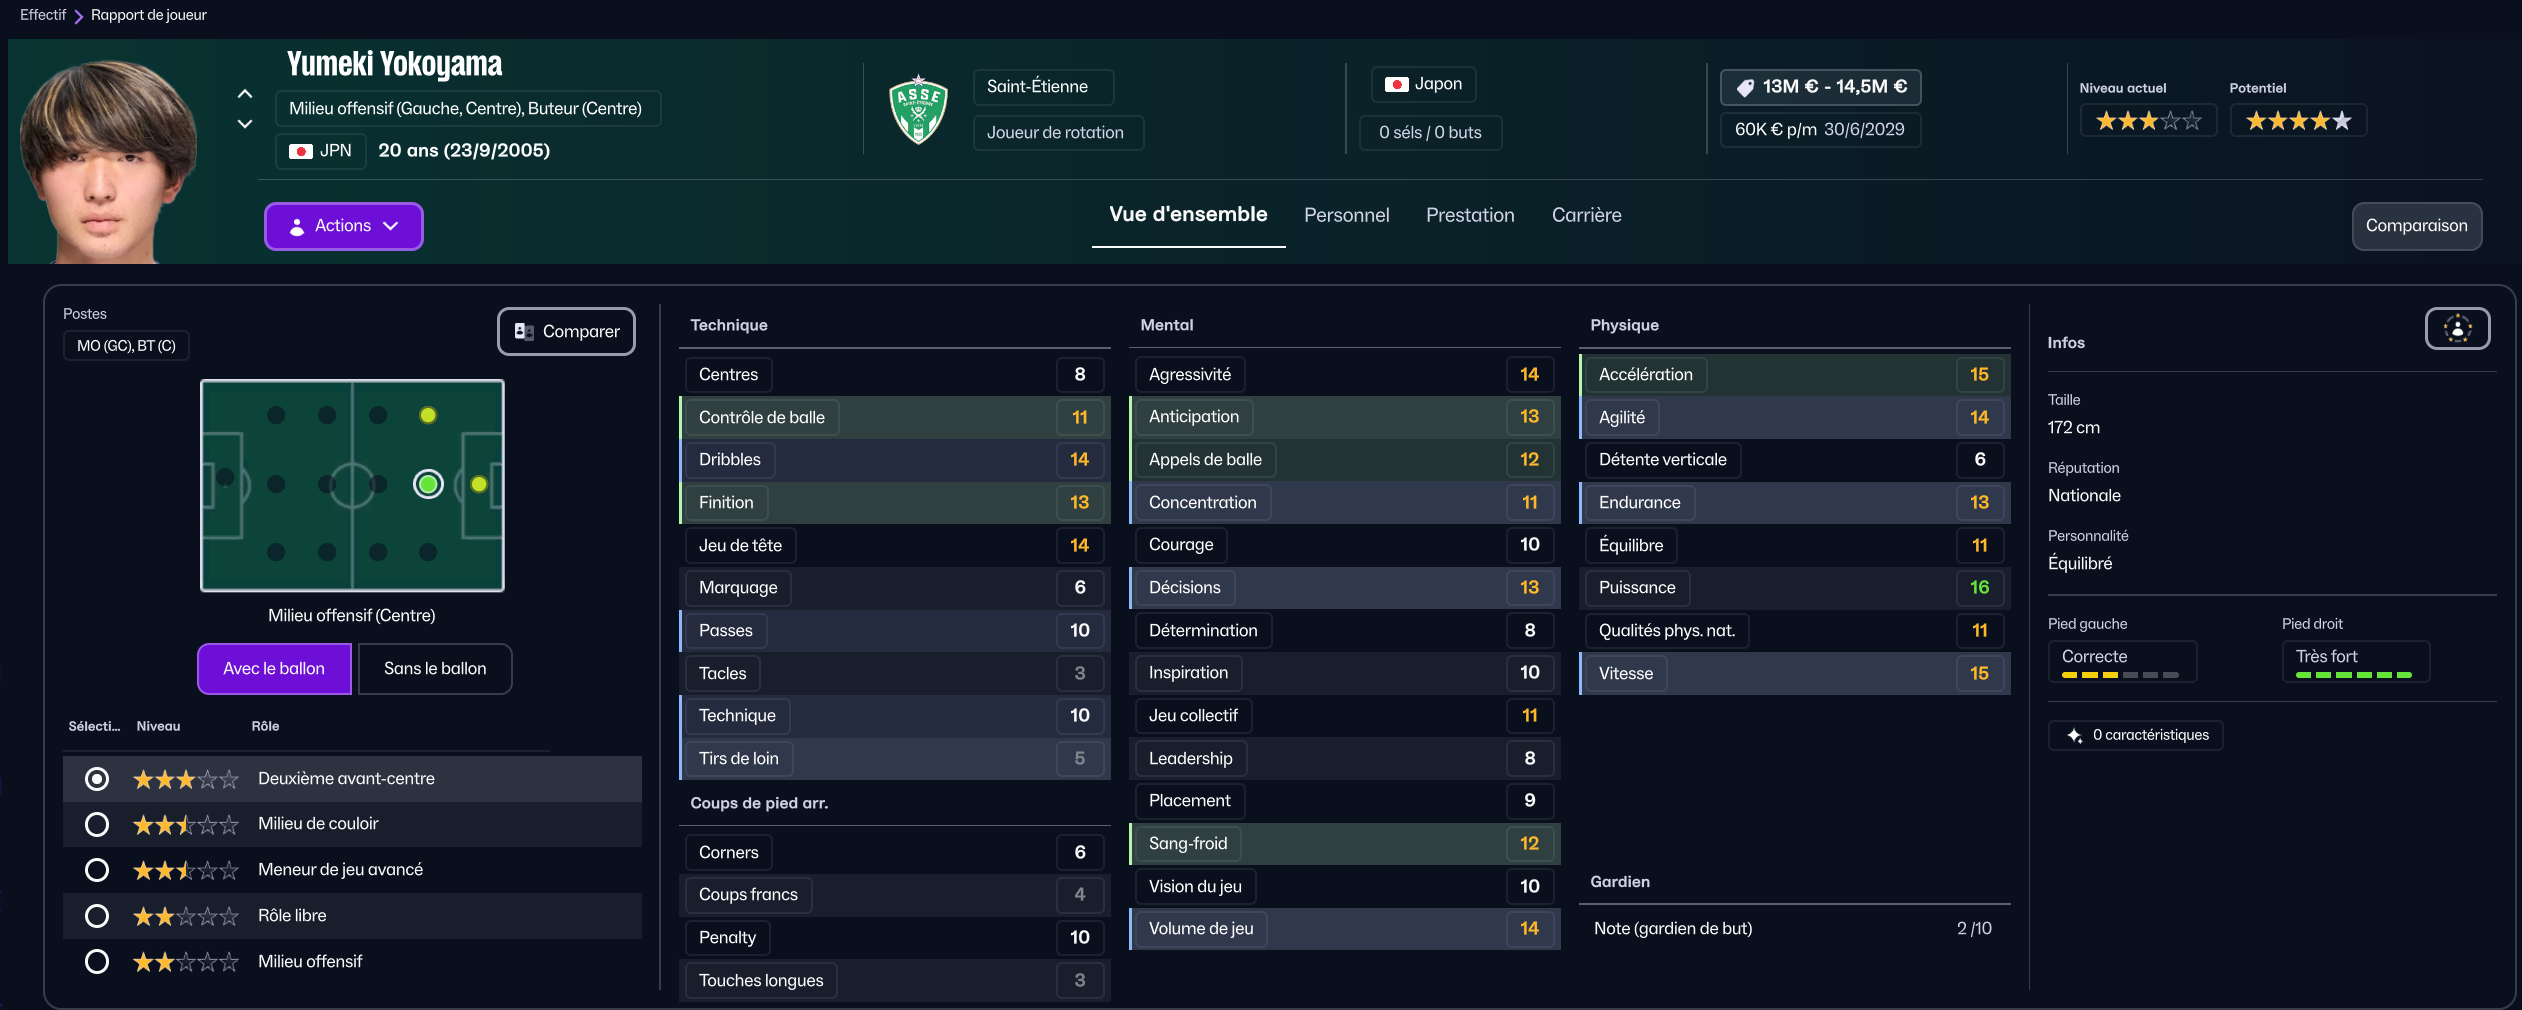Screen dimensions: 2522x1010
Task: Go to next player with down chevron
Action: [x=245, y=124]
